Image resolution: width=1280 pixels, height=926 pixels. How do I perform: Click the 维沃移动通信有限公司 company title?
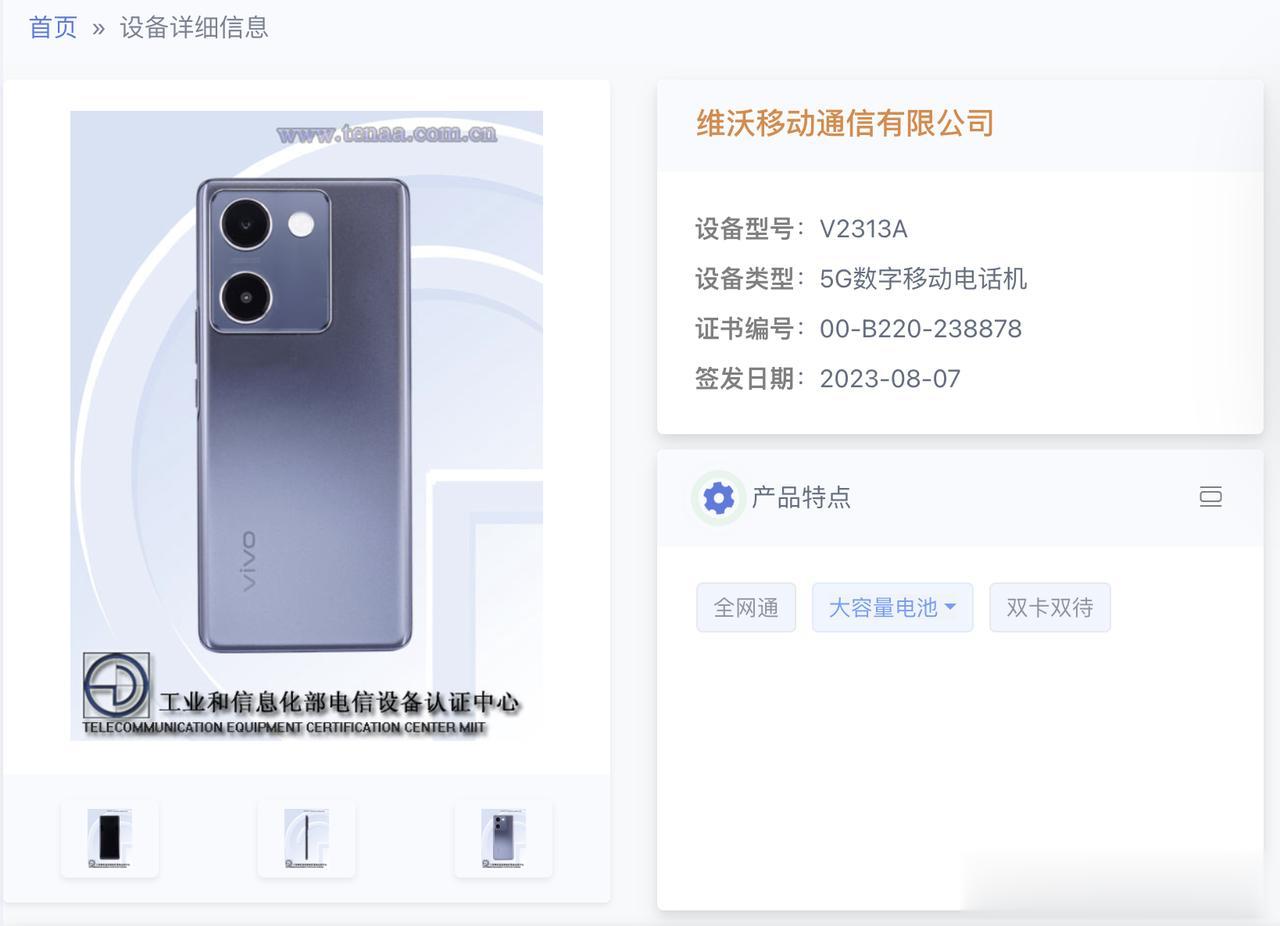pyautogui.click(x=845, y=123)
